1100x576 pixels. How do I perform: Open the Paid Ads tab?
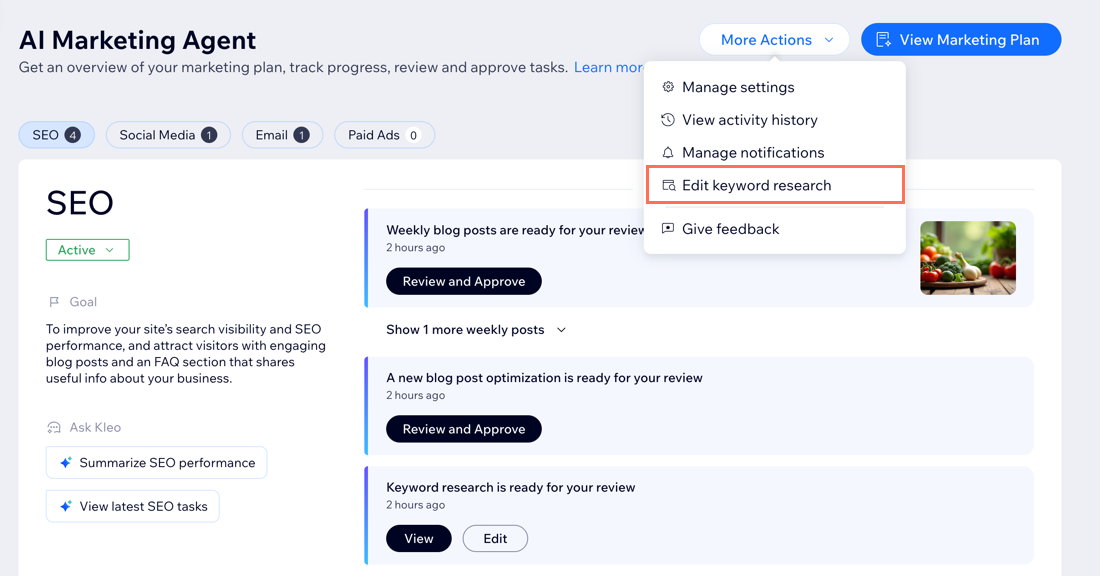point(384,135)
